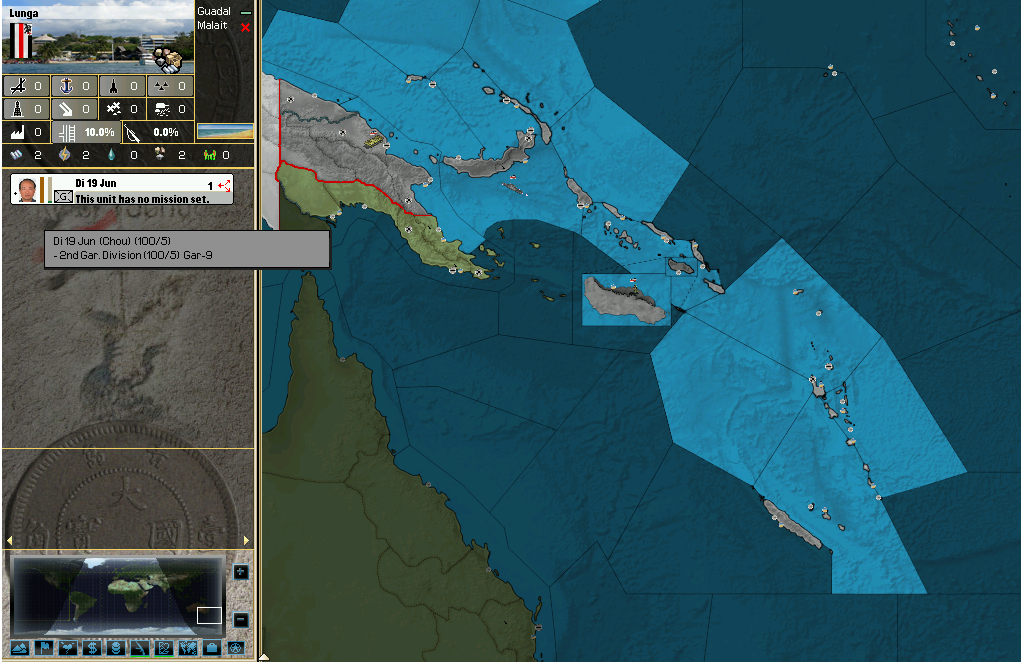Screen dimensions: 1021x662
Task: Toggle the political flag map mode
Action: coord(43,648)
